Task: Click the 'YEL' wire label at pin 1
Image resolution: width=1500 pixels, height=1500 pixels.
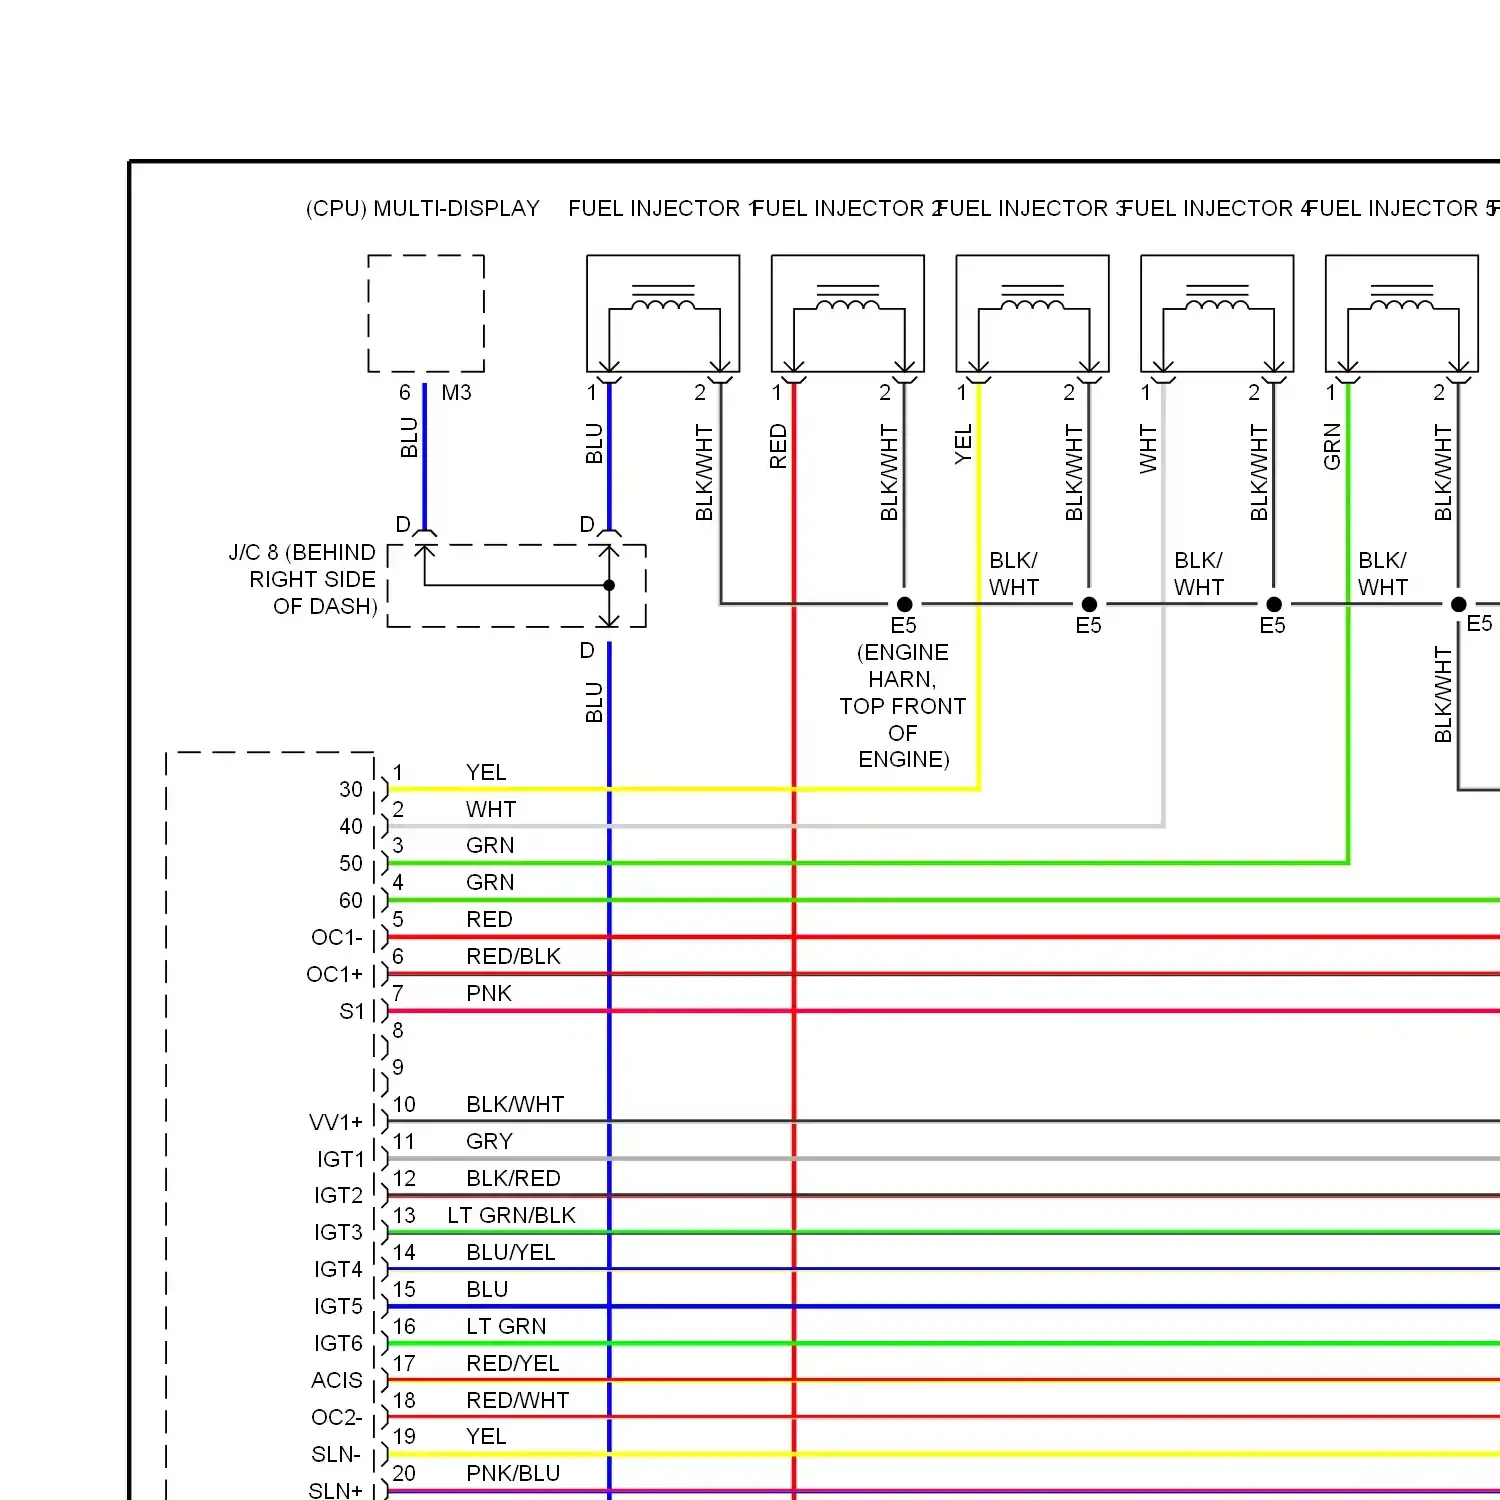Action: click(486, 772)
